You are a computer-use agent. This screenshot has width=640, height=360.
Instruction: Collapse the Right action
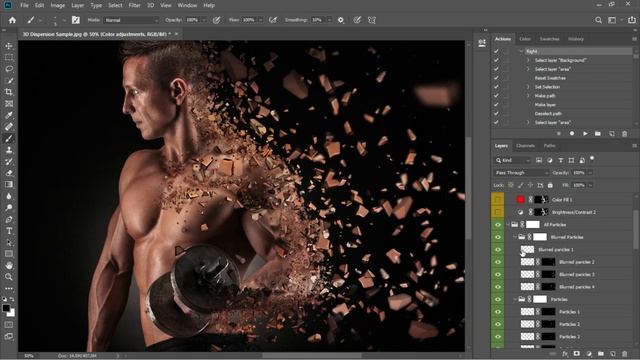tap(521, 51)
